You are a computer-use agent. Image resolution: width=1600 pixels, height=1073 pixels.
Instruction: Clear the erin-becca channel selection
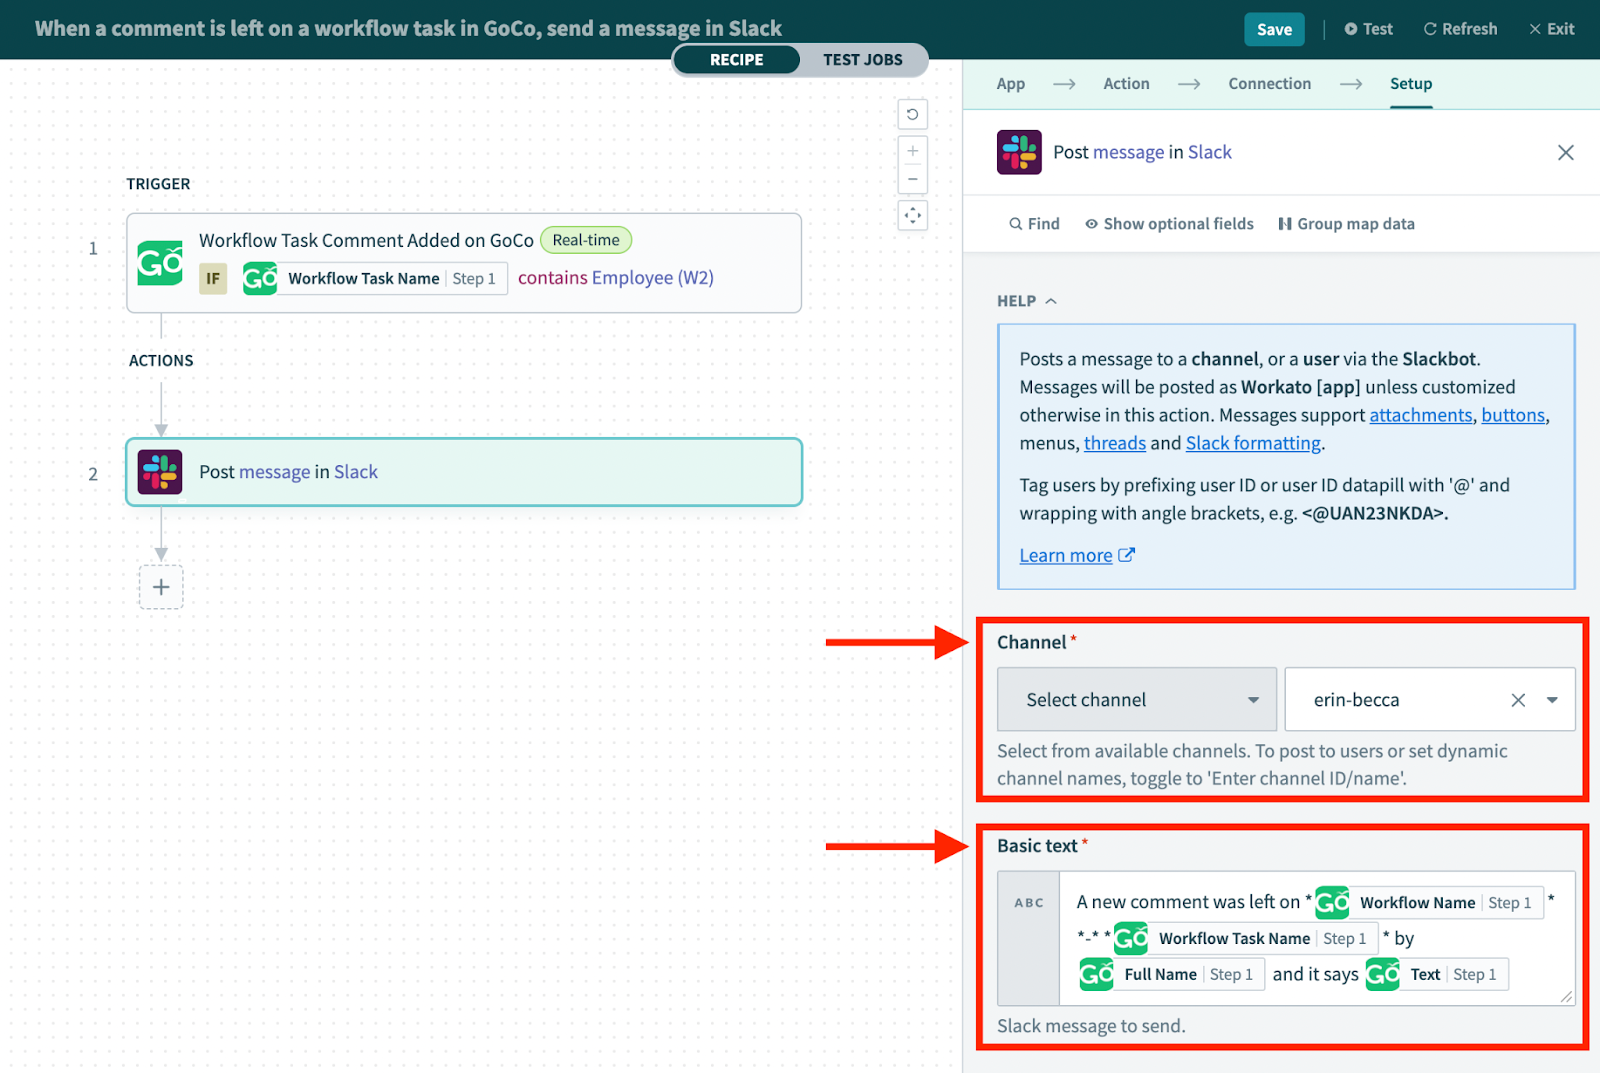point(1518,700)
